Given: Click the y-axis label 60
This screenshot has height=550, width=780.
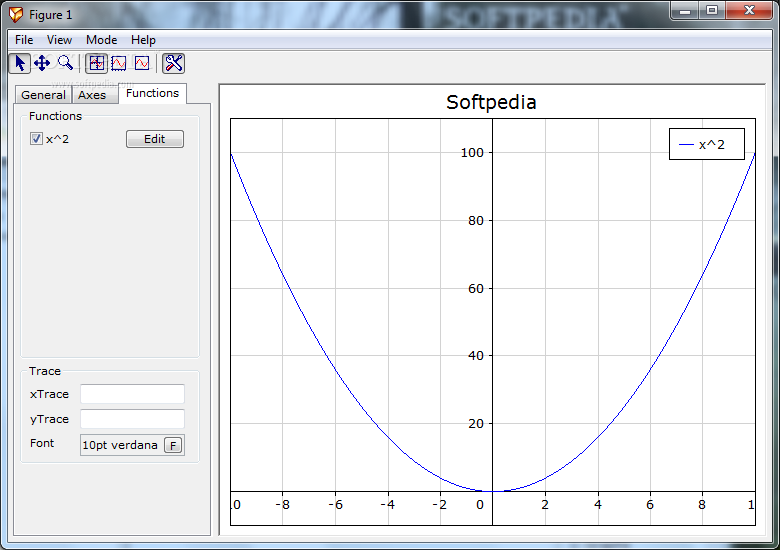Looking at the screenshot, I should 476,288.
